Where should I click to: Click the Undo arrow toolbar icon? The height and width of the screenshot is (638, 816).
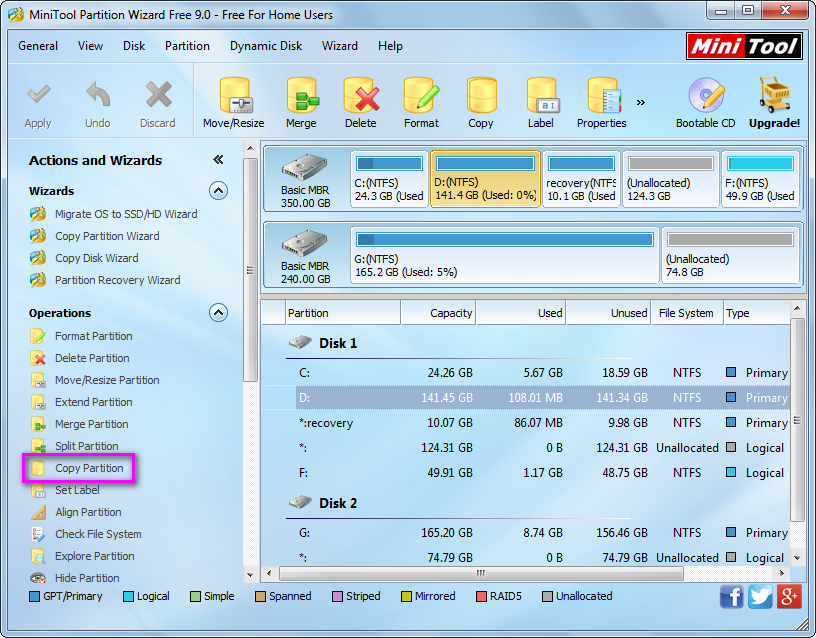click(98, 96)
